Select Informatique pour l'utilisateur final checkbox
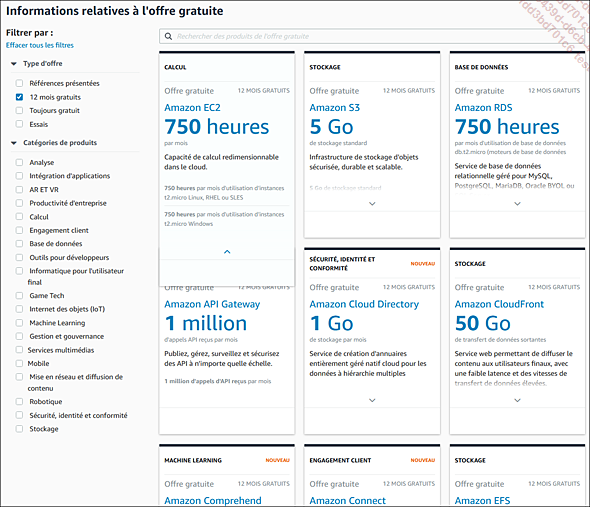The height and width of the screenshot is (507, 590). click(19, 271)
